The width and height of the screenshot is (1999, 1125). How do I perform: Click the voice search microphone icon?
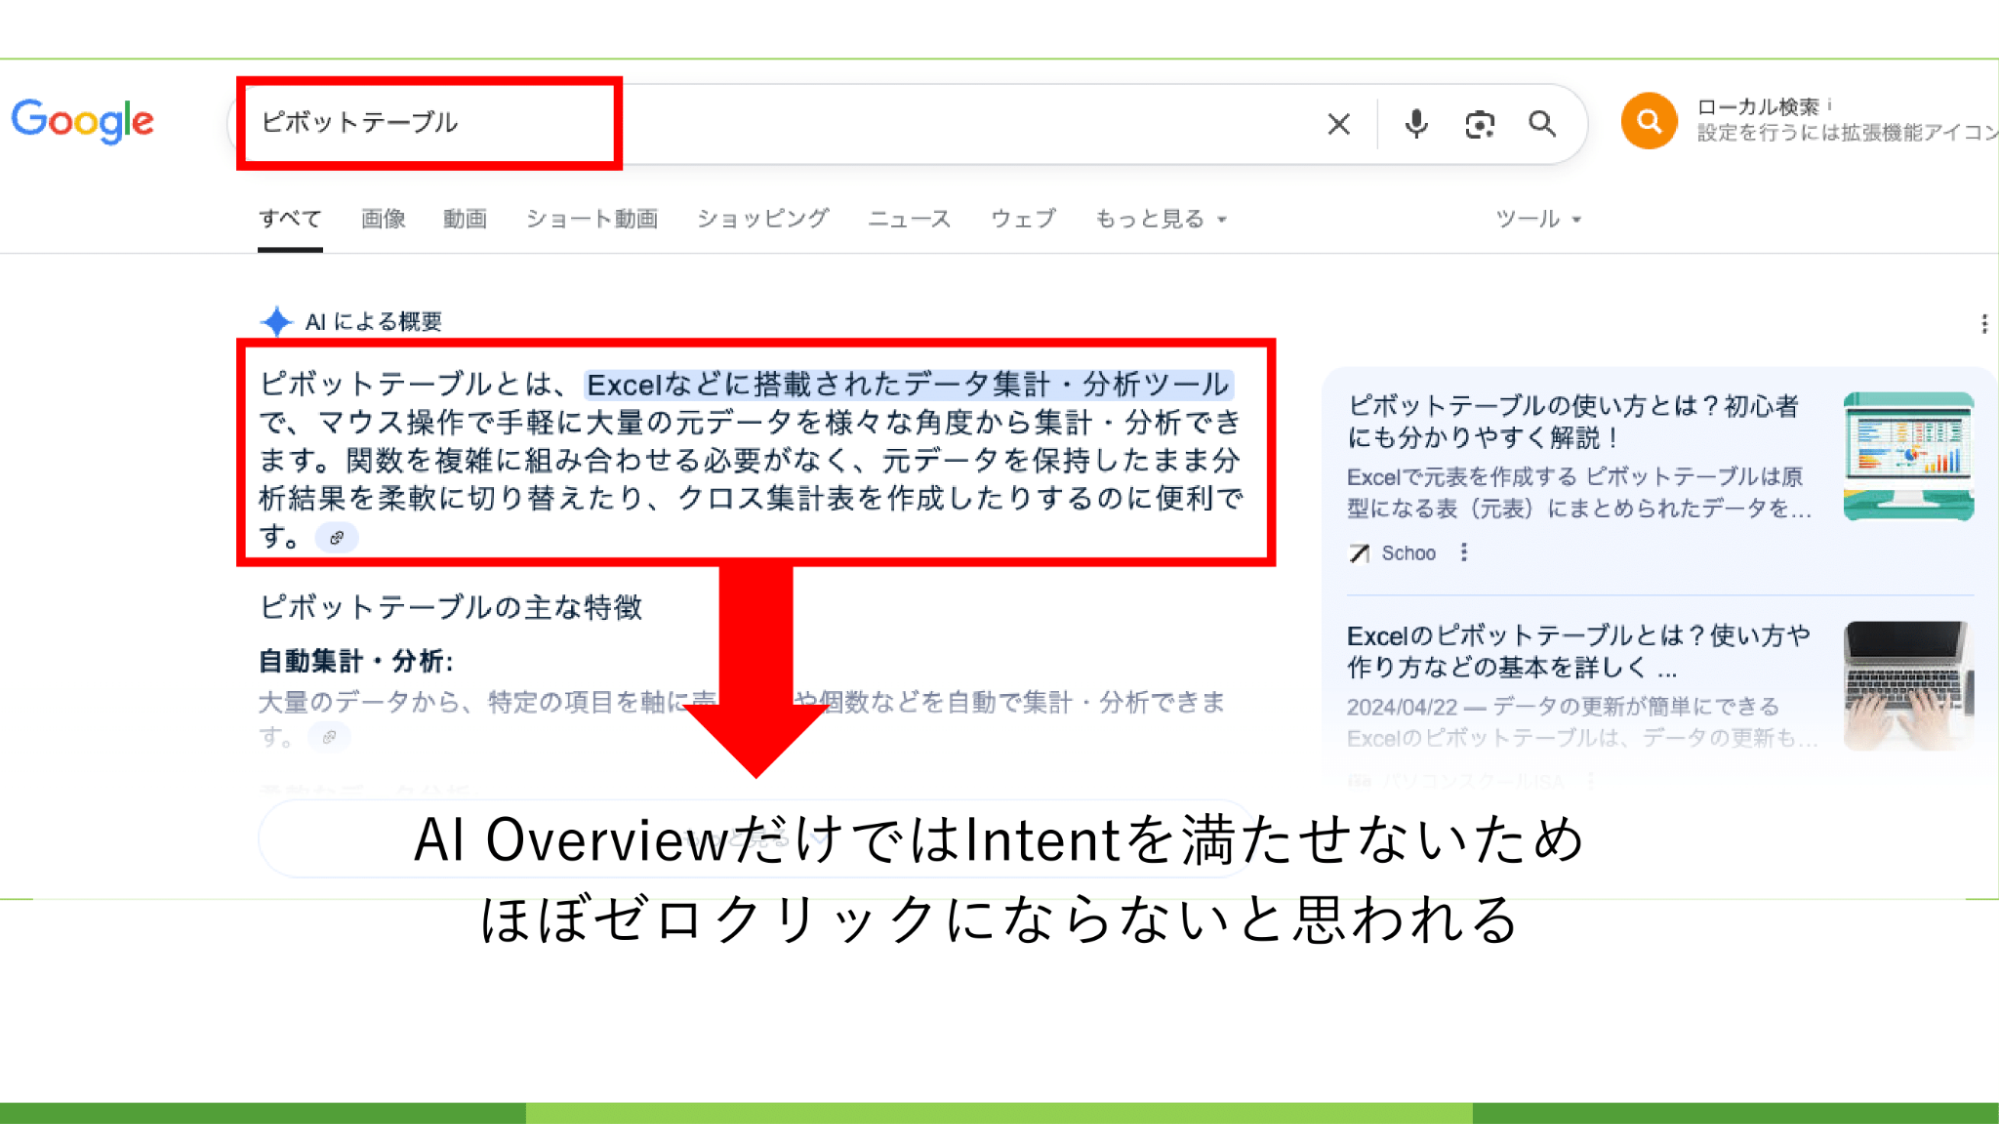1415,124
